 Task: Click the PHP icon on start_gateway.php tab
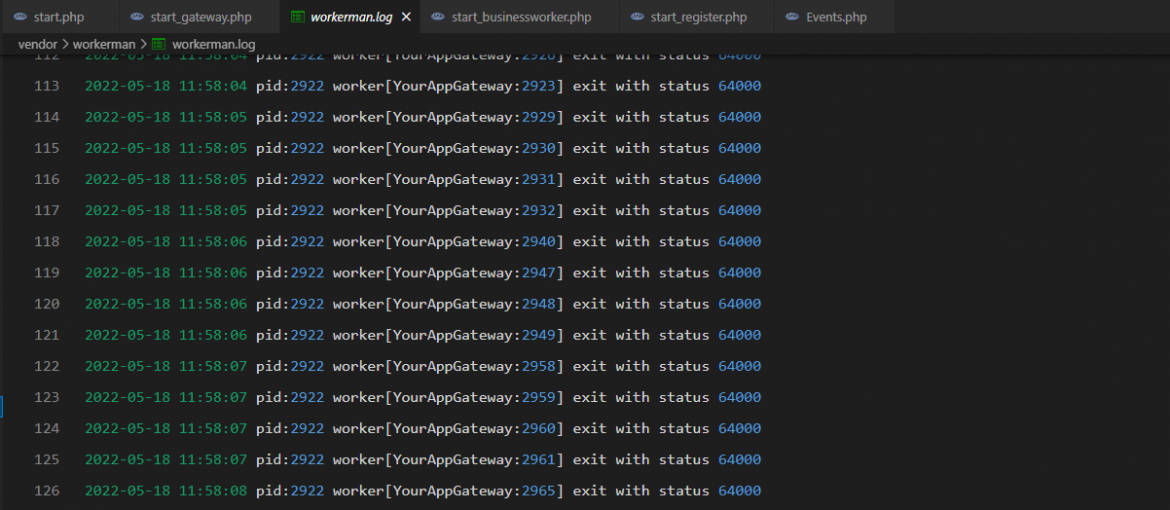click(137, 16)
